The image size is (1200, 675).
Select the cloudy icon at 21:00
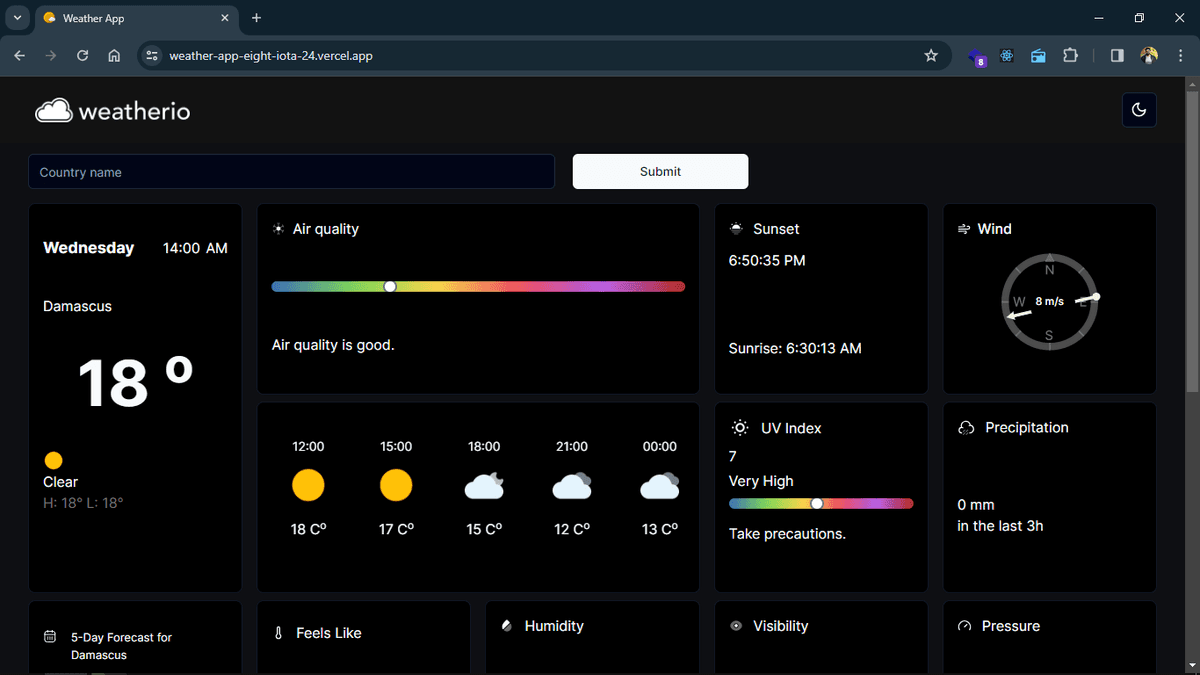point(571,486)
